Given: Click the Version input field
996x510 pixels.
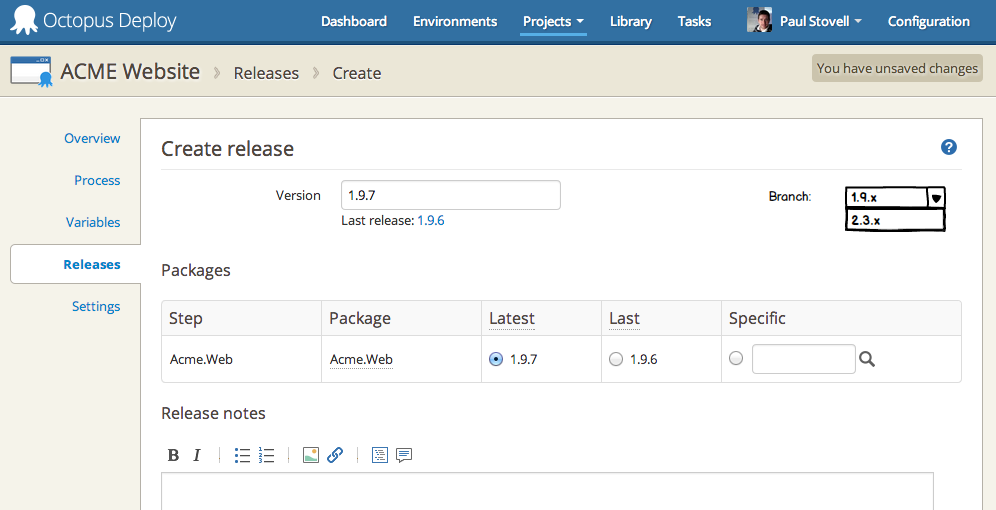Looking at the screenshot, I should [x=450, y=195].
